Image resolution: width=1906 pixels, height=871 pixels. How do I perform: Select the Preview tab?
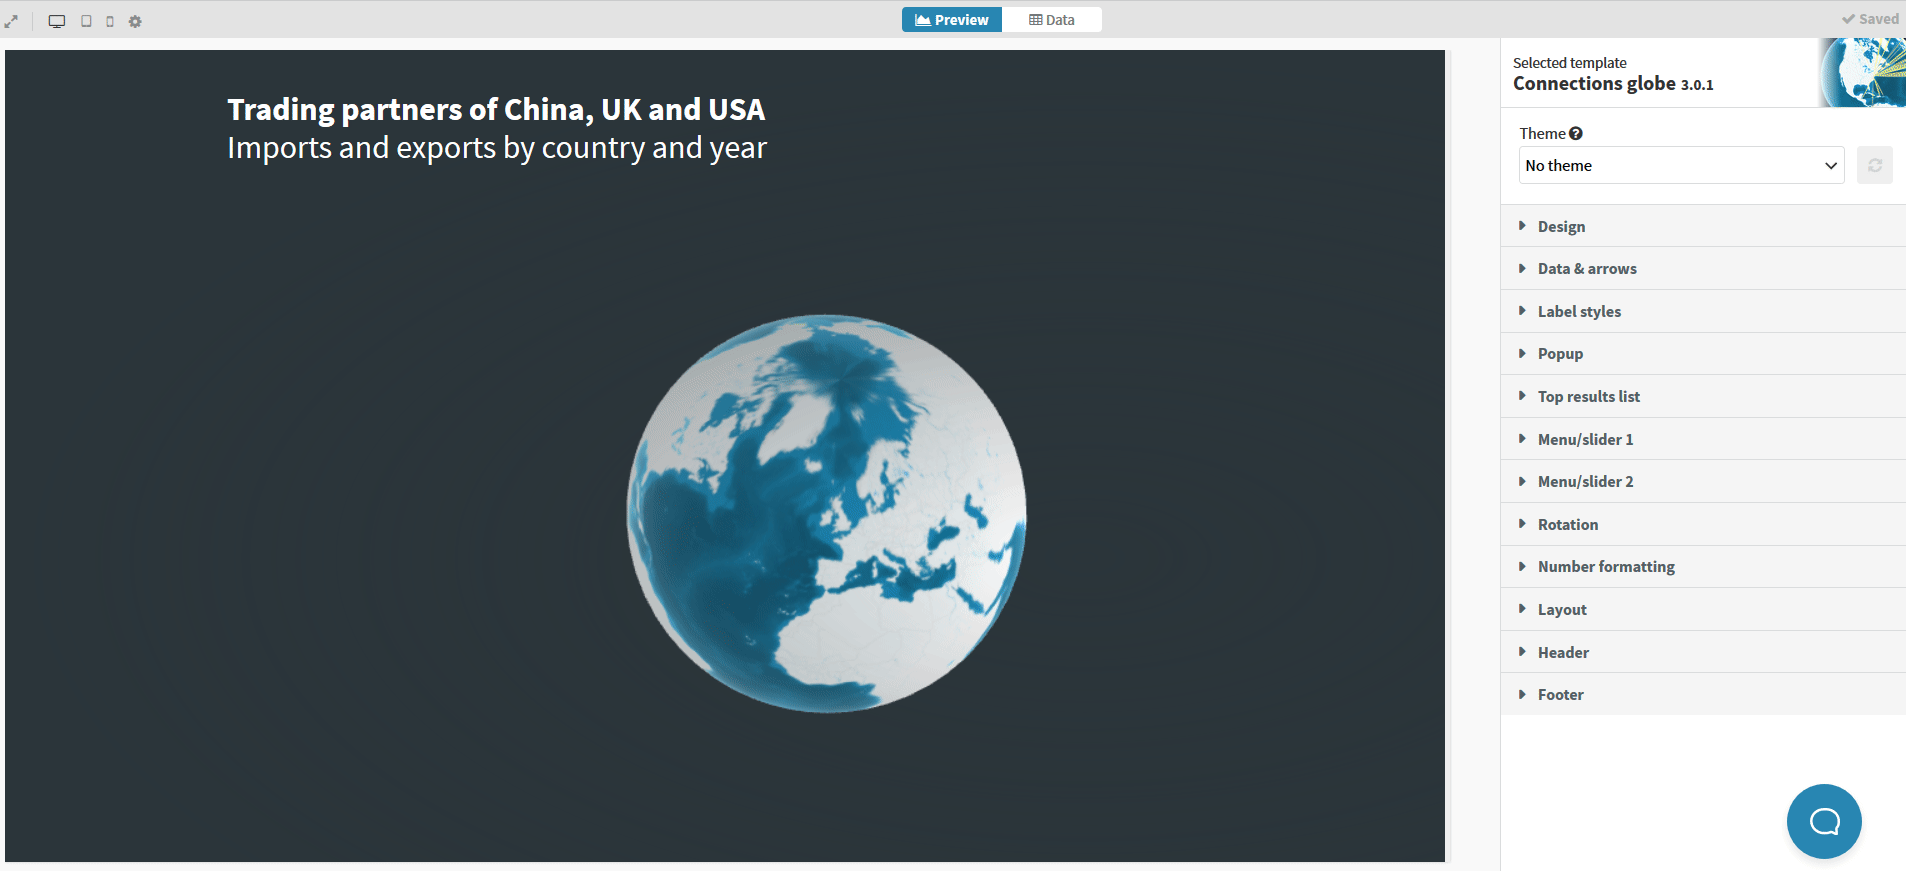[x=951, y=20]
